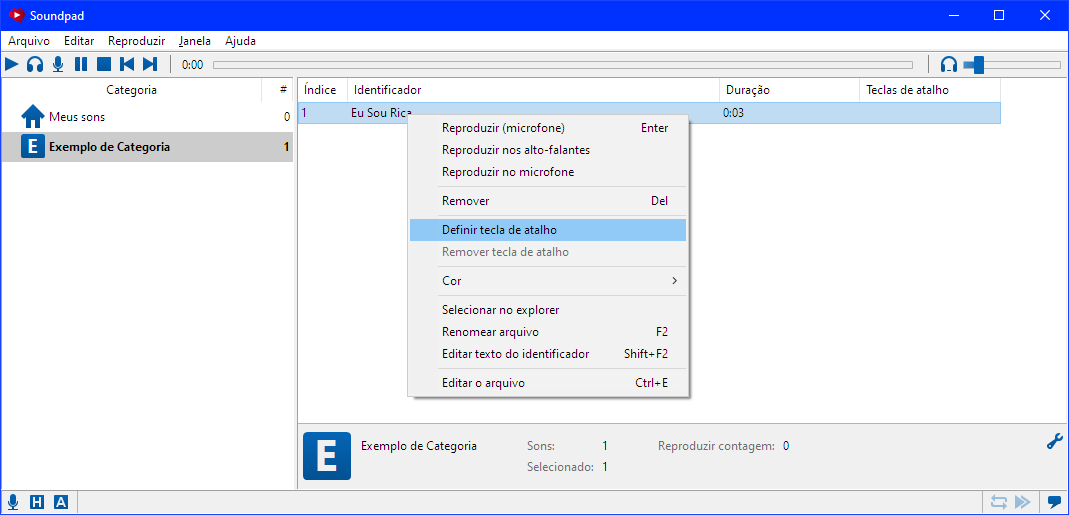Skip to the previous sound

click(127, 64)
